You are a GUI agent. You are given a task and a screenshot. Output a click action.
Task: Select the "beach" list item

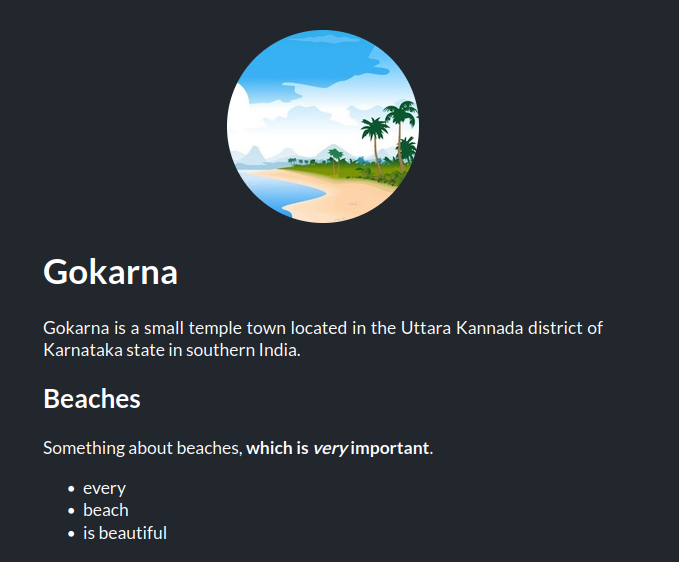click(106, 510)
